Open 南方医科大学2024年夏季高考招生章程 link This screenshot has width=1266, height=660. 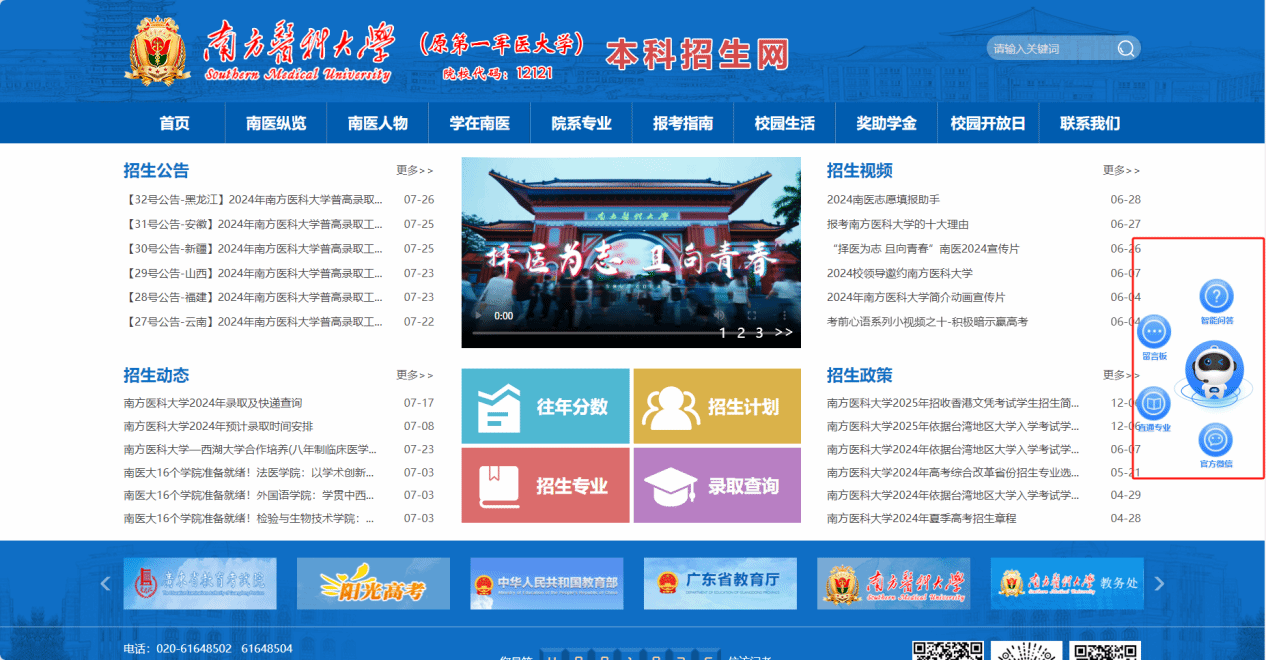[921, 518]
